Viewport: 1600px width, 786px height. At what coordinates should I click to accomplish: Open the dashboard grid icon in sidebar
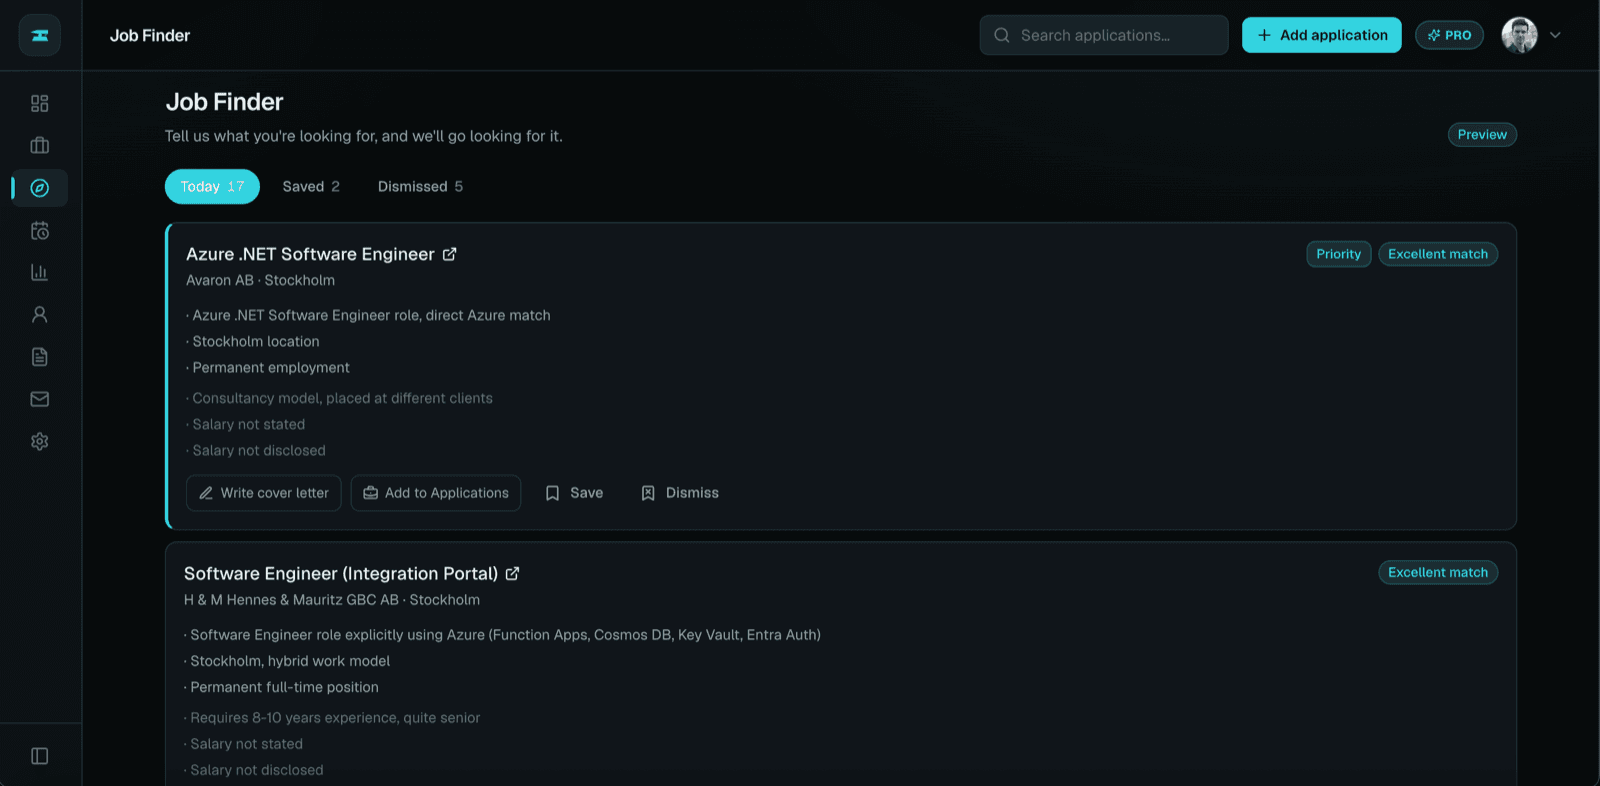click(x=40, y=103)
